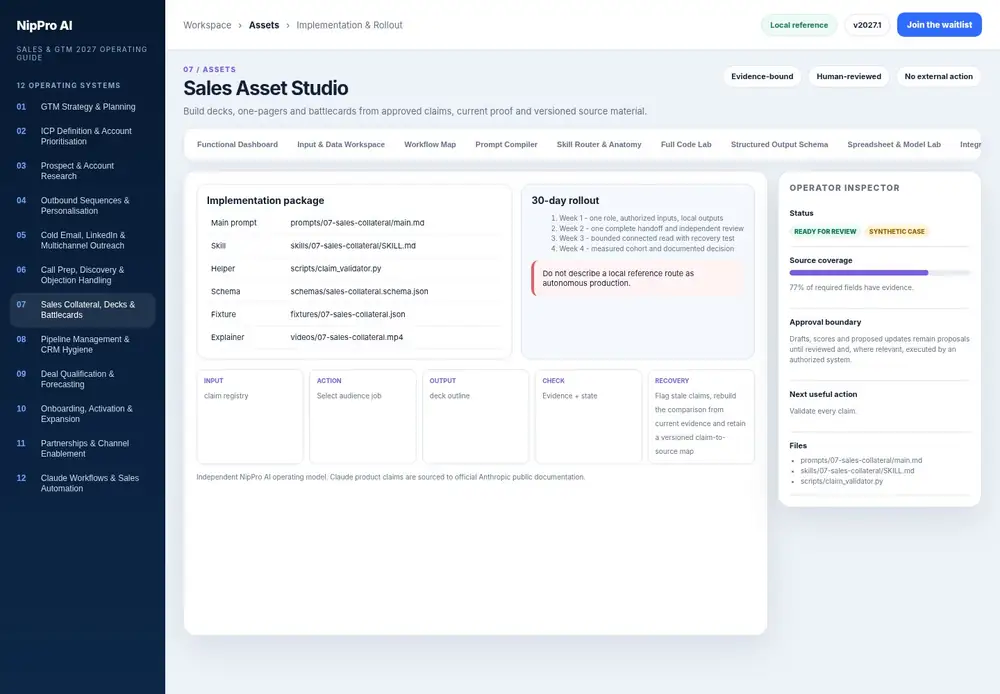Image resolution: width=1000 pixels, height=694 pixels.
Task: Click the Sales Asset Studio heading
Action: [x=266, y=88]
